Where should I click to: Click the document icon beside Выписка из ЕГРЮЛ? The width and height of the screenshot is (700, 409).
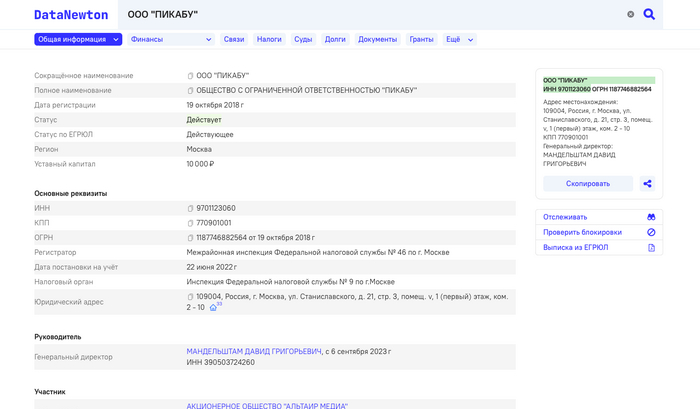coord(651,248)
